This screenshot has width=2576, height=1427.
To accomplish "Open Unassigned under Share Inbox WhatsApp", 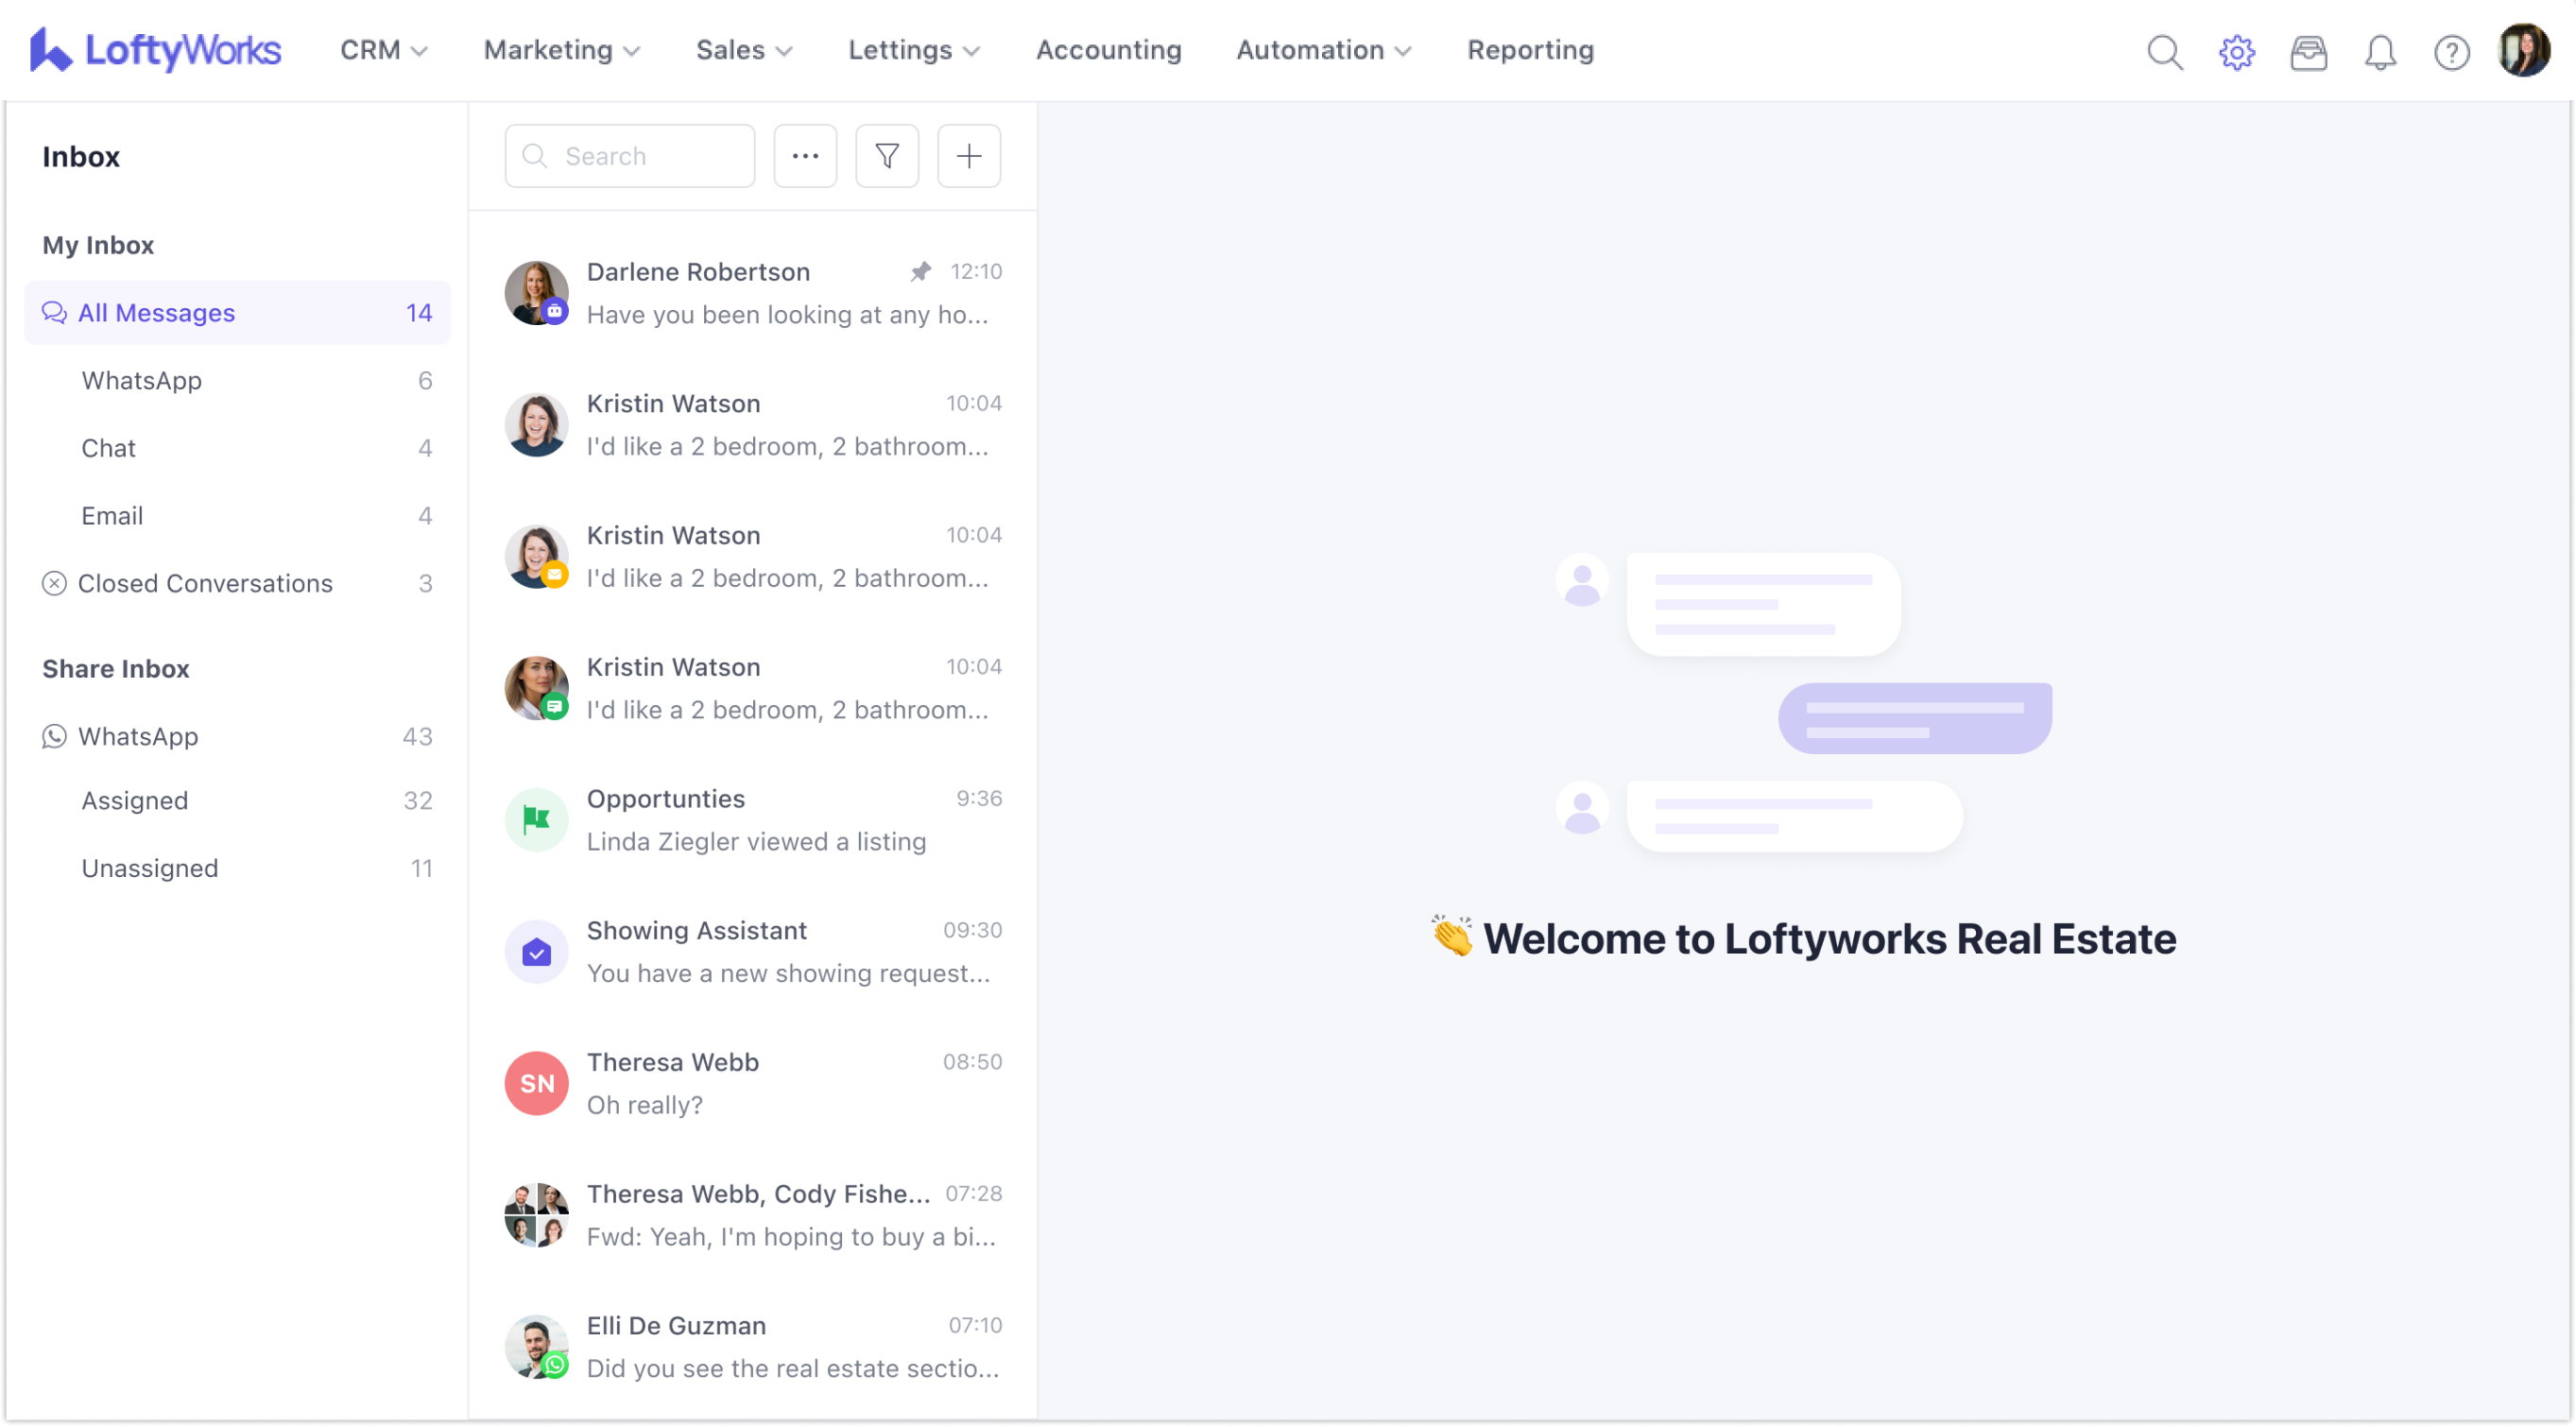I will tap(150, 868).
